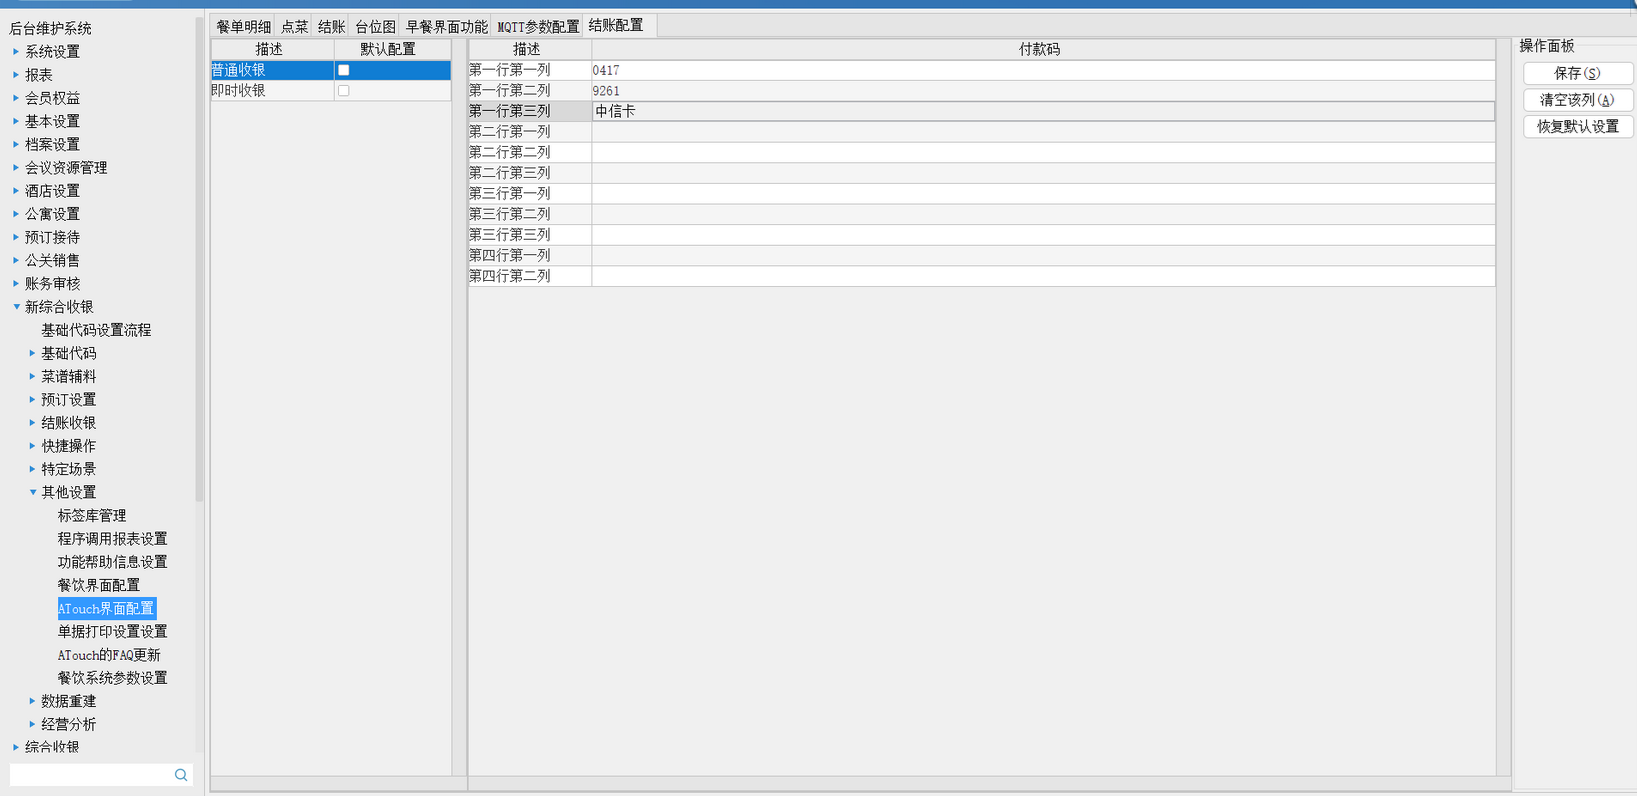Click the payment code cell 9261
This screenshot has height=796, width=1637.
pyautogui.click(x=1043, y=90)
